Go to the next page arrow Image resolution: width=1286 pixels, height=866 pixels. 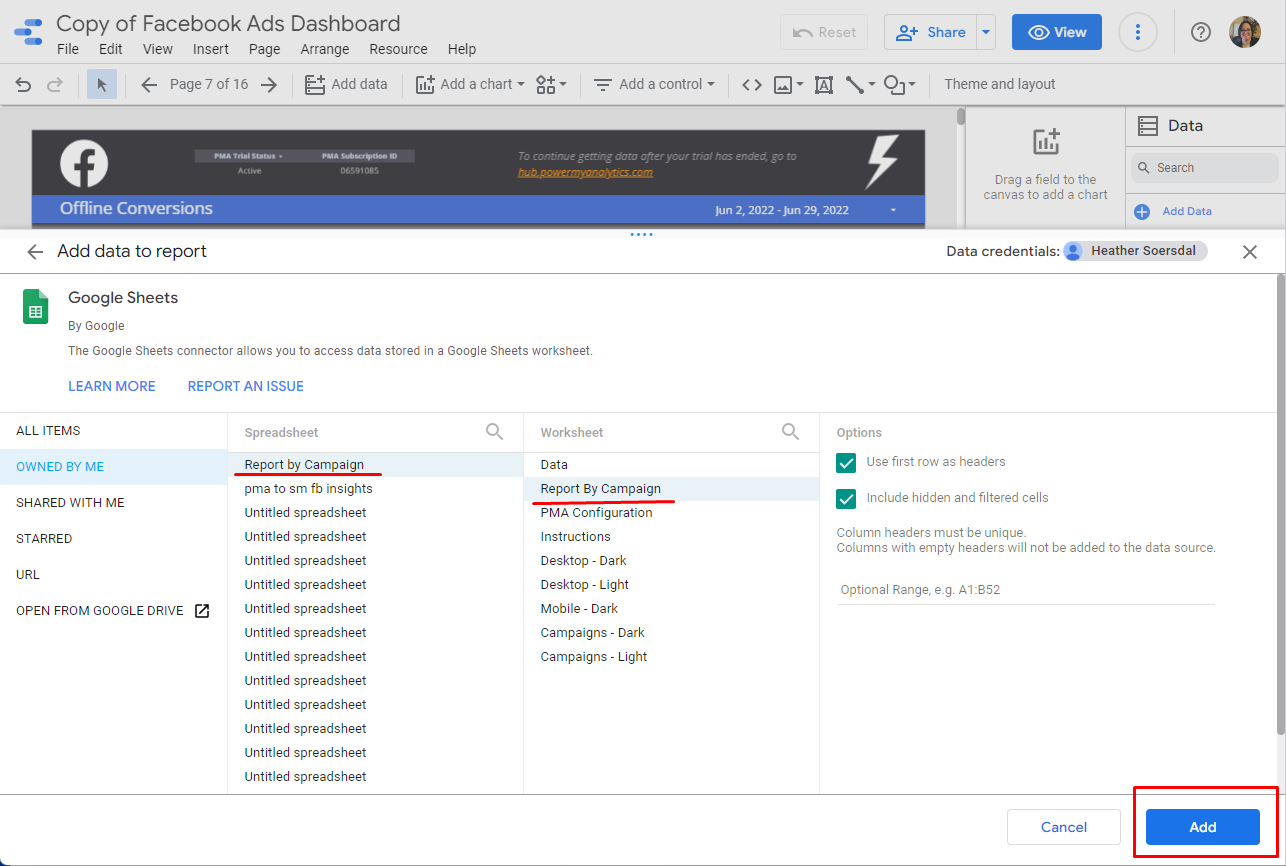pyautogui.click(x=268, y=85)
